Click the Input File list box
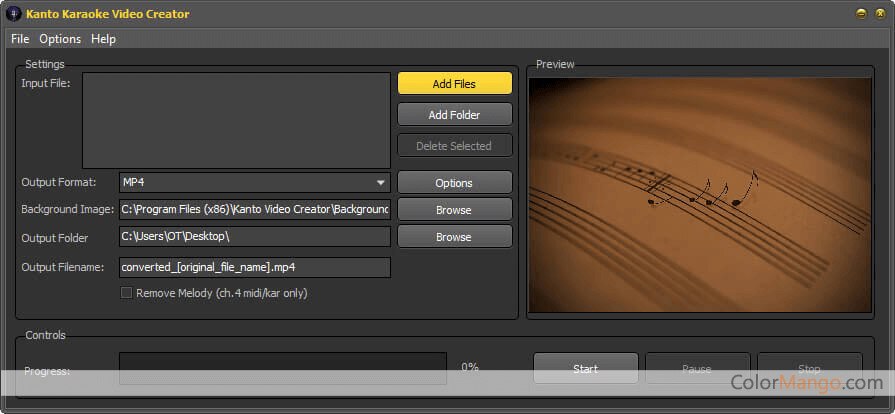895x414 pixels. point(236,120)
